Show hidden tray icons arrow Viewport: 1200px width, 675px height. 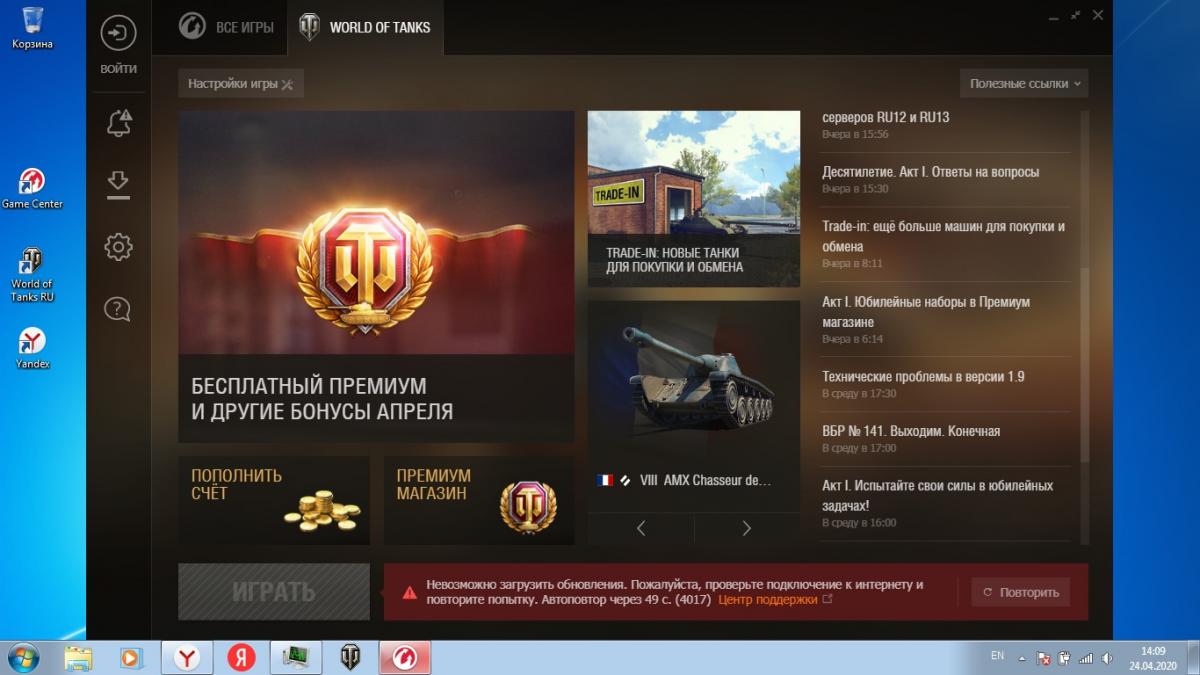click(1022, 658)
